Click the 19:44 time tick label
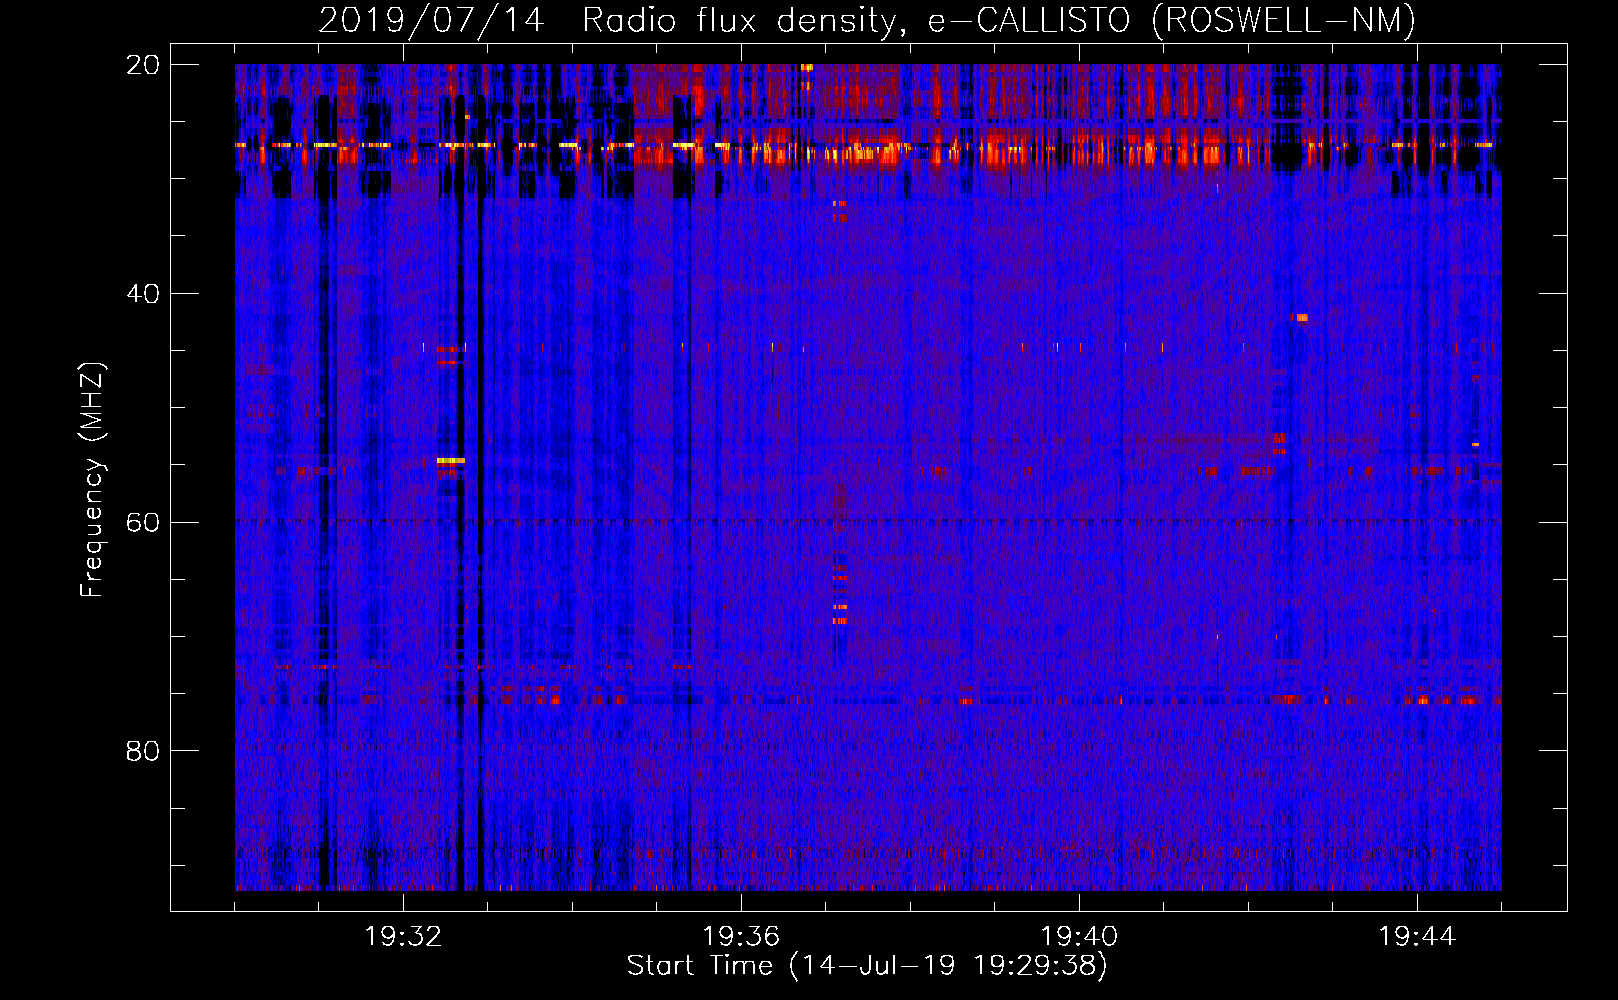 point(1417,937)
